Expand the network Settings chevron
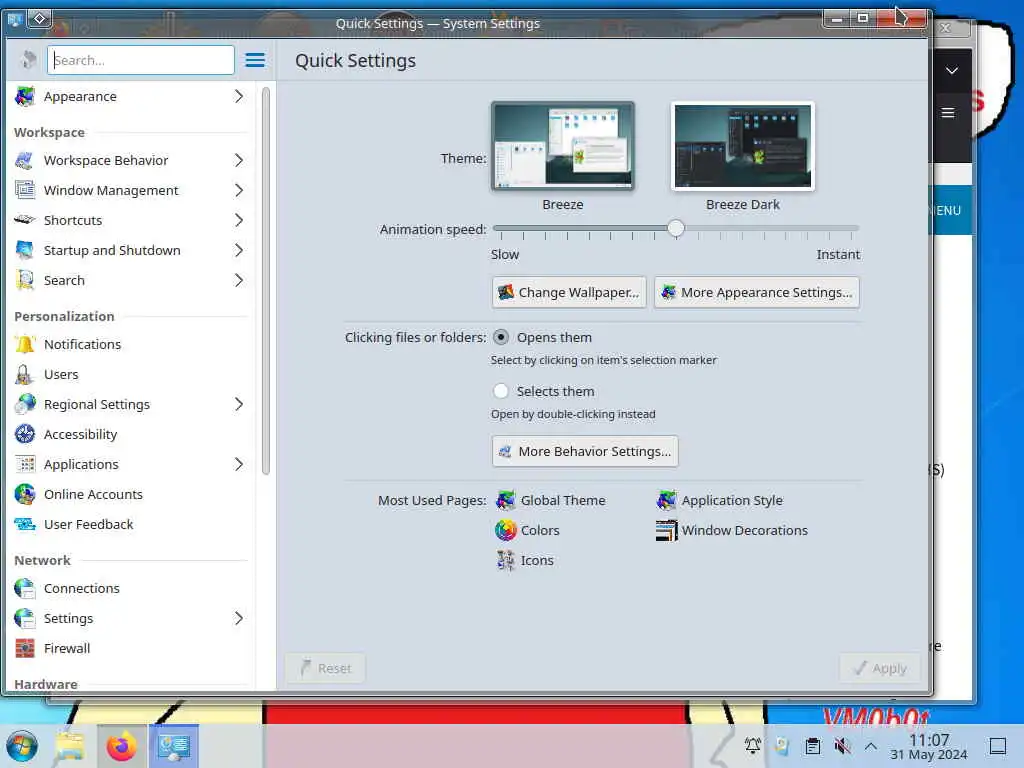This screenshot has width=1024, height=768. click(239, 618)
